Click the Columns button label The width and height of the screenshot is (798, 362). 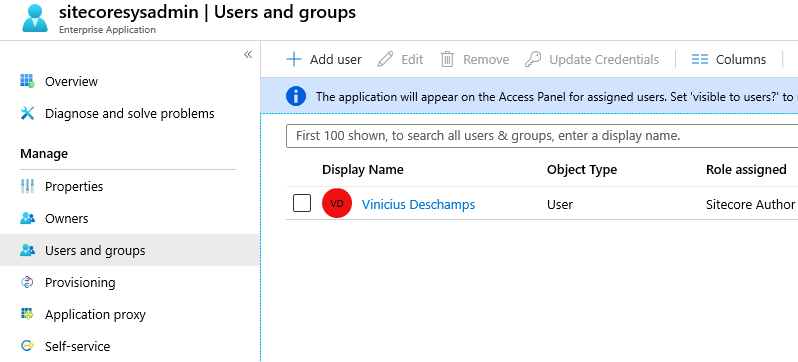coord(740,60)
